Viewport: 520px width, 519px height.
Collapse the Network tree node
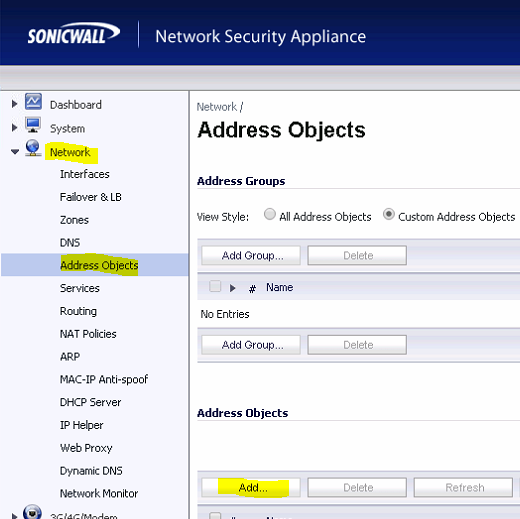coord(15,152)
